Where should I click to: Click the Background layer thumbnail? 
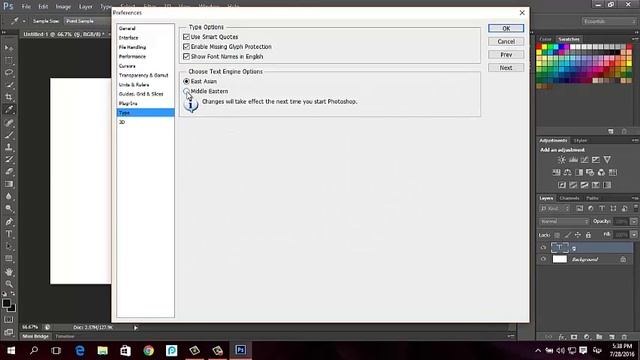pyautogui.click(x=560, y=259)
